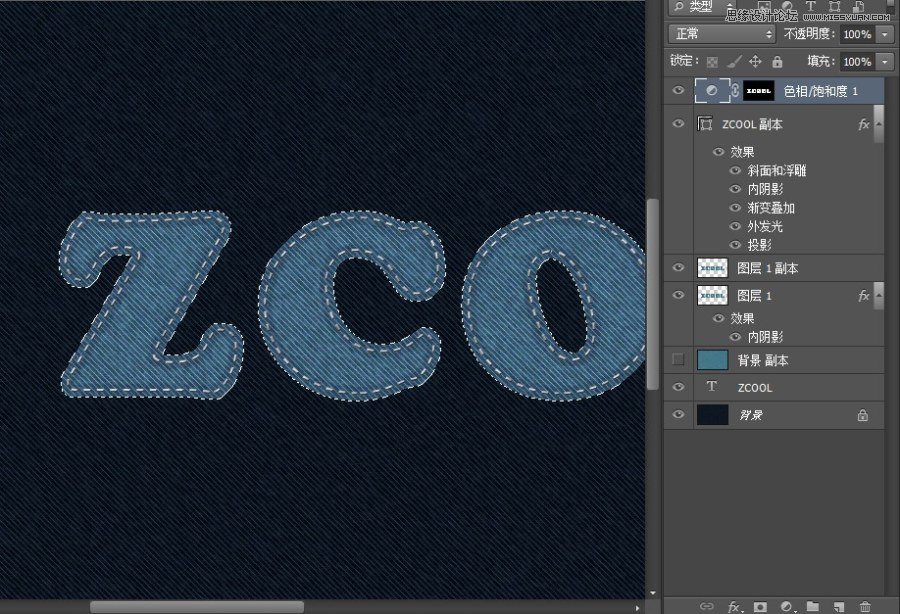Click the fx badge on ZCOOL 副本
900x614 pixels.
[863, 124]
